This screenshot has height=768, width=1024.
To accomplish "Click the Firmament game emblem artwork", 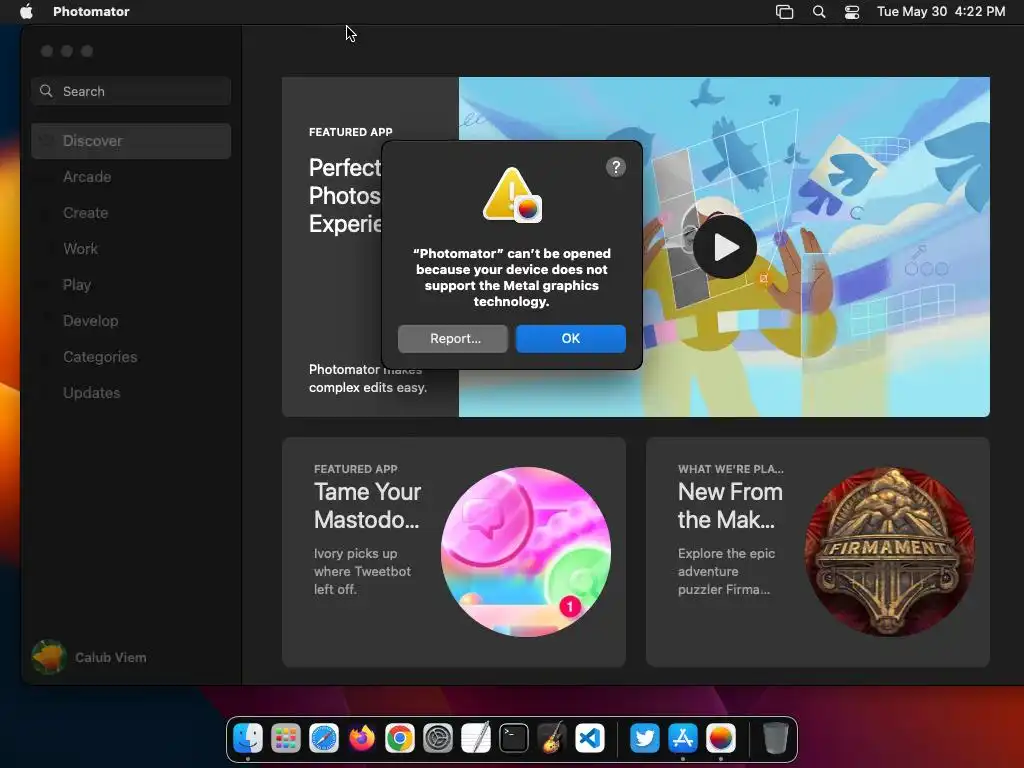I will [889, 552].
